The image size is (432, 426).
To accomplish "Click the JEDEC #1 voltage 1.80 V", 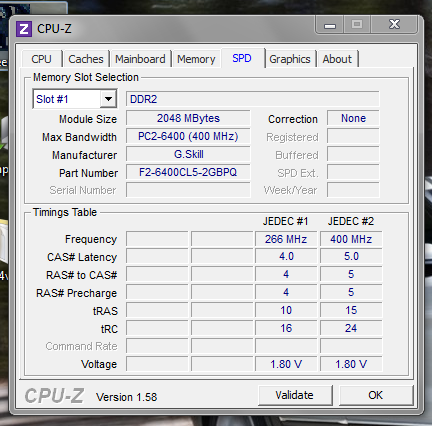I will point(286,364).
